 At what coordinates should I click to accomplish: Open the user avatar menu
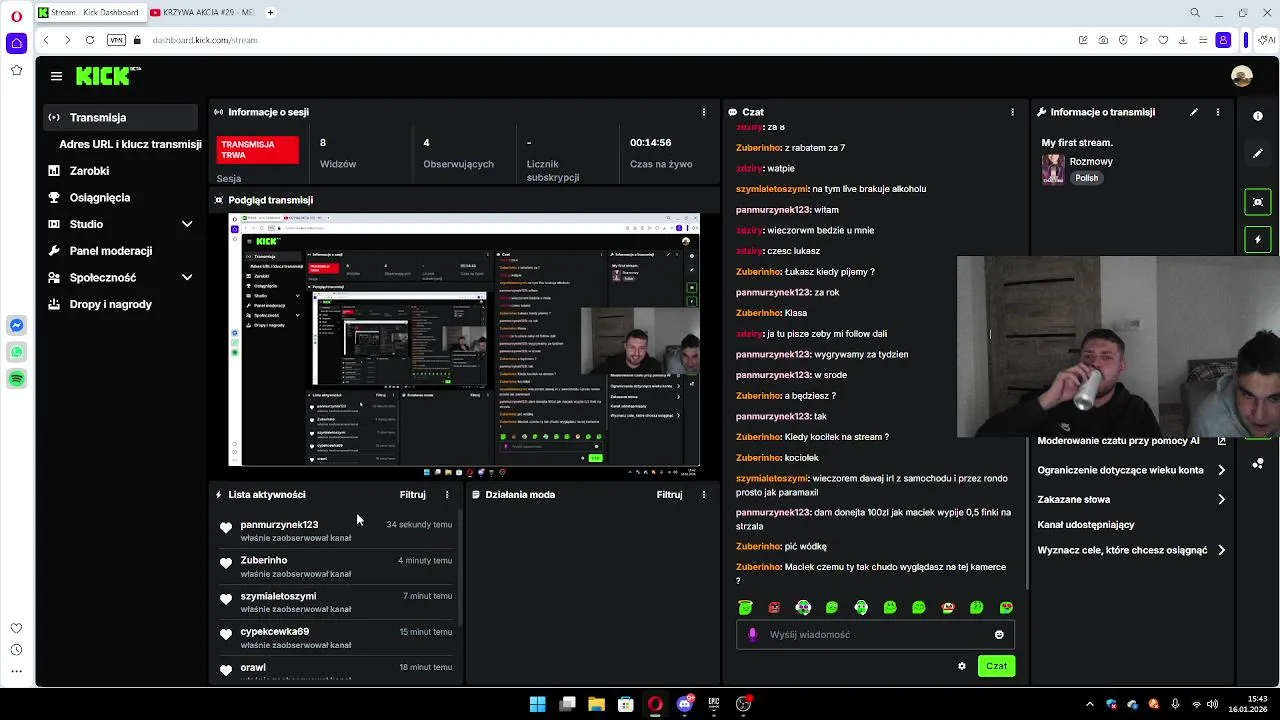coord(1242,76)
